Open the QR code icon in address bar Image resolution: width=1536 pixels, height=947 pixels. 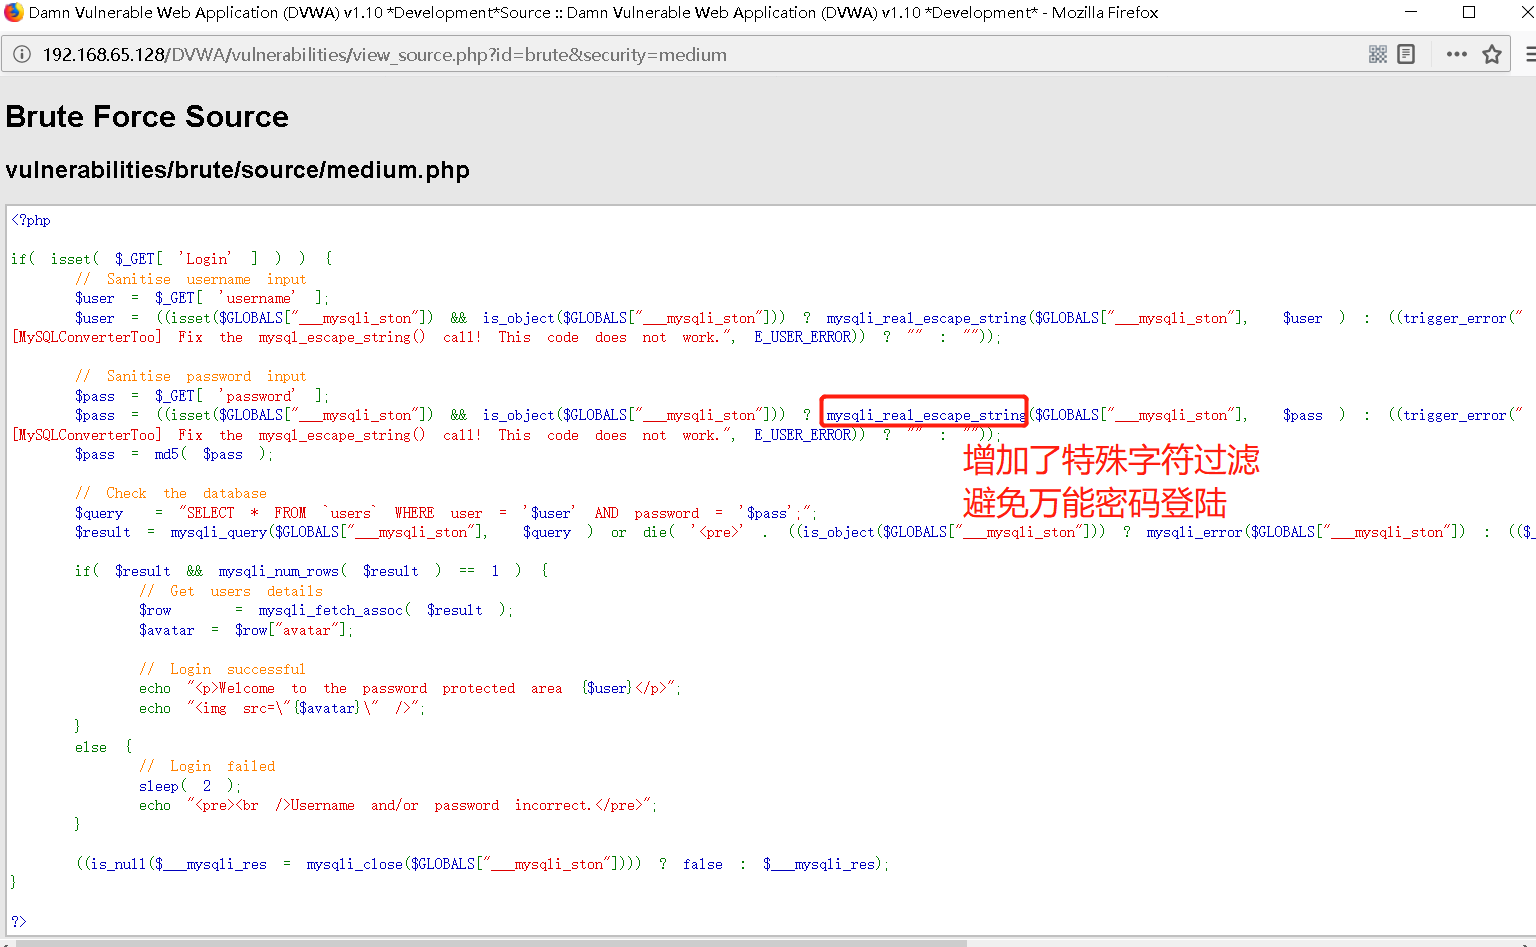tap(1378, 54)
